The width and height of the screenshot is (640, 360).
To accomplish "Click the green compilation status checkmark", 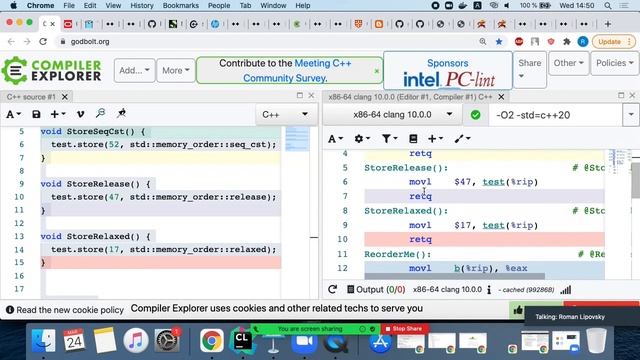I will pyautogui.click(x=476, y=115).
